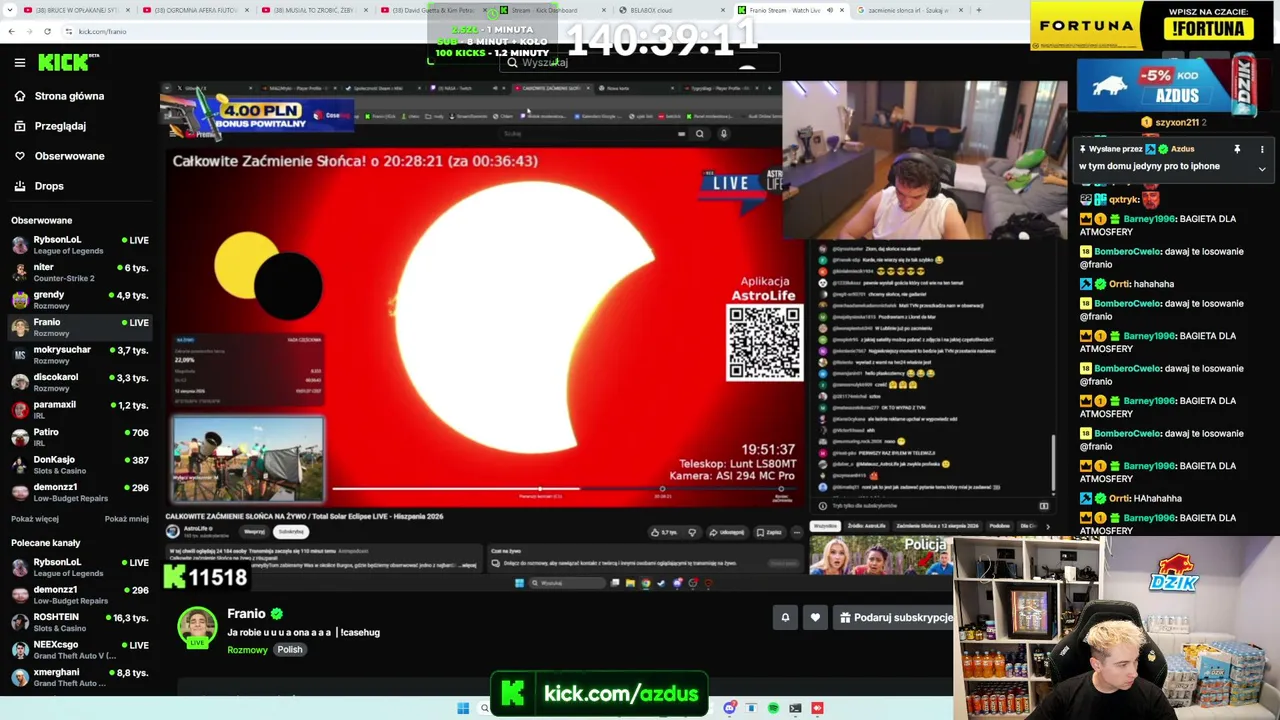Open followed channel RybsonLoL

tap(80, 245)
